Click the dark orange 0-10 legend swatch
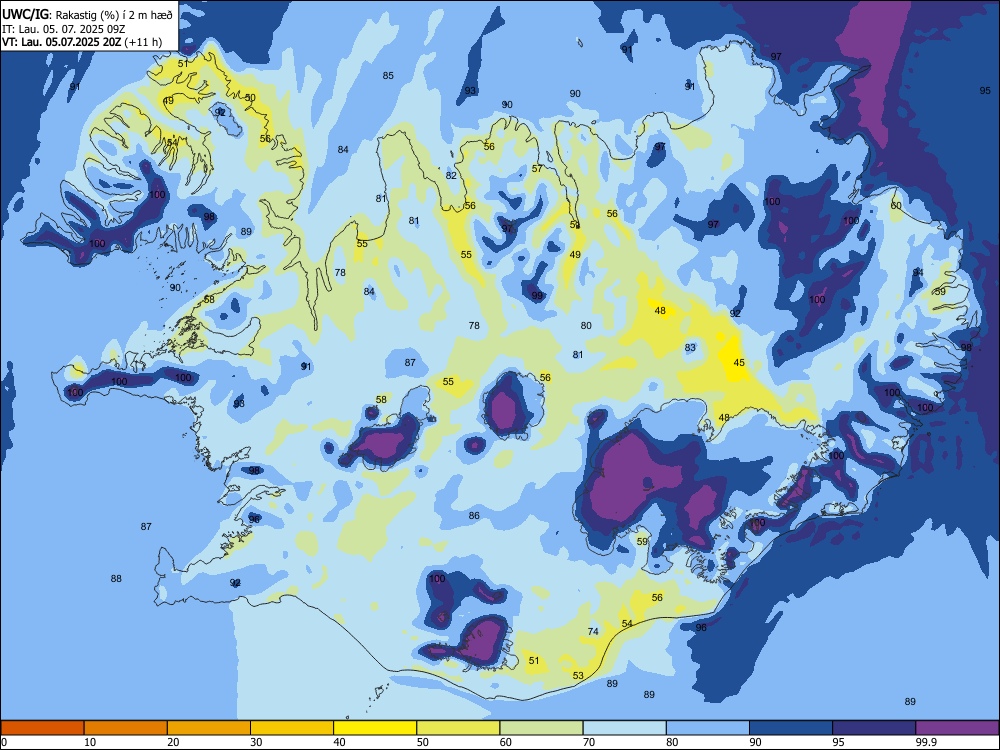 click(42, 728)
